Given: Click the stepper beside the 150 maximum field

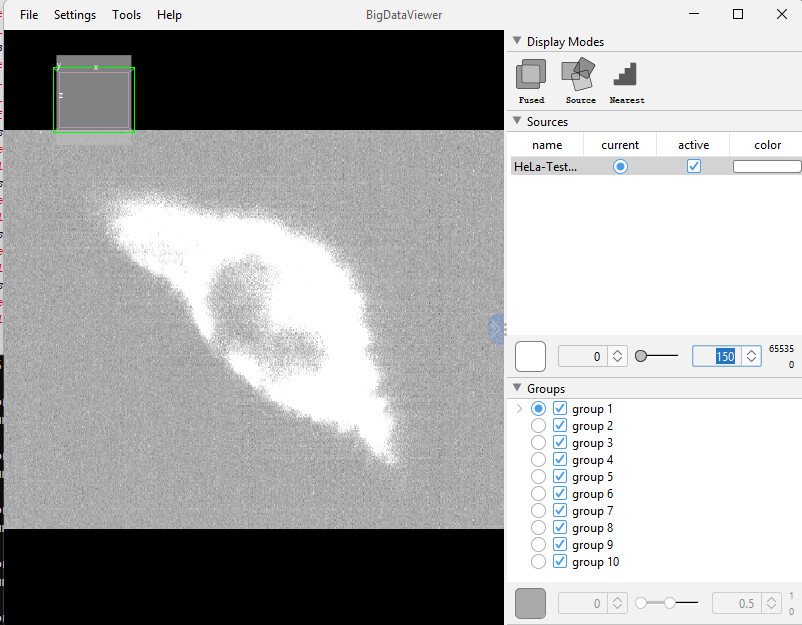Looking at the screenshot, I should tap(752, 355).
